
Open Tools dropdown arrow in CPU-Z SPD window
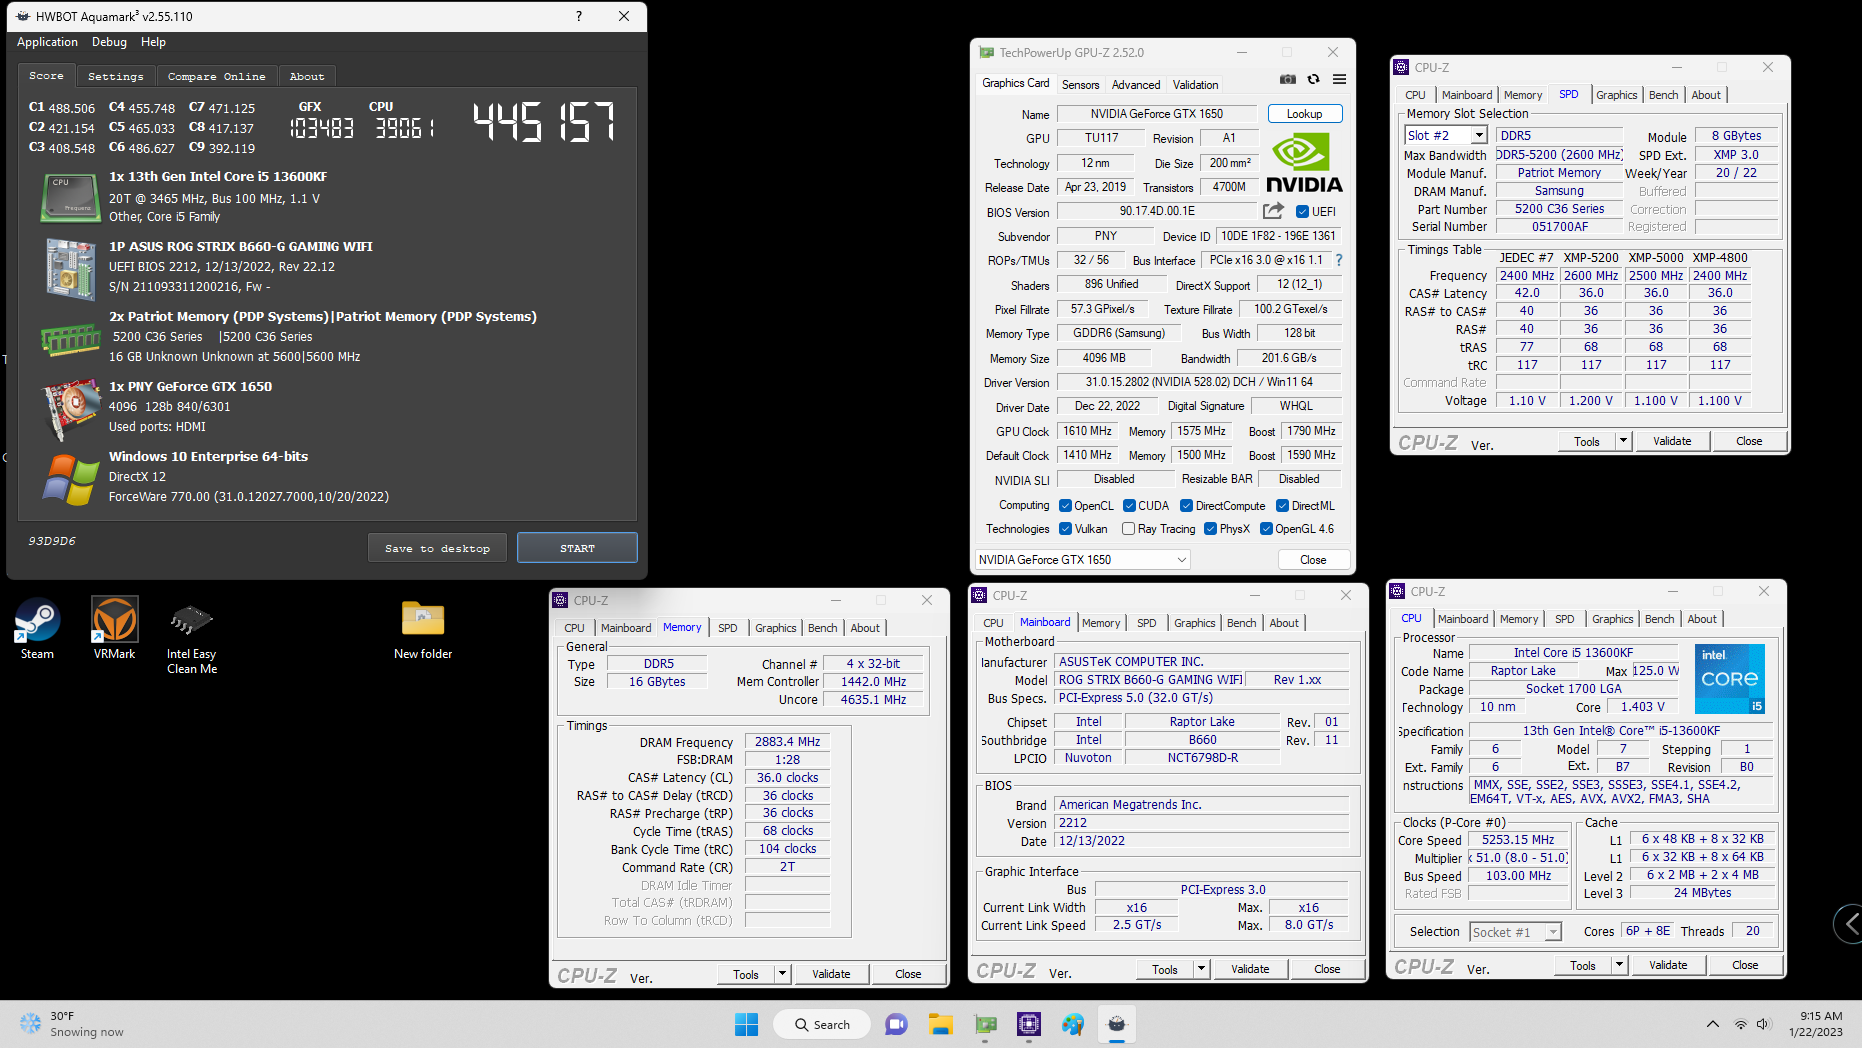coord(1623,441)
